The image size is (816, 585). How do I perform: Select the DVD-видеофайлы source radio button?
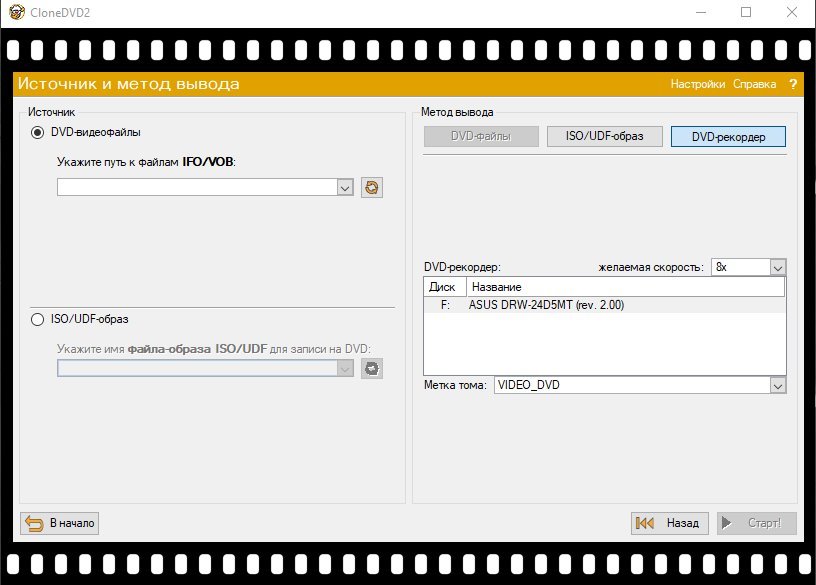tap(37, 132)
